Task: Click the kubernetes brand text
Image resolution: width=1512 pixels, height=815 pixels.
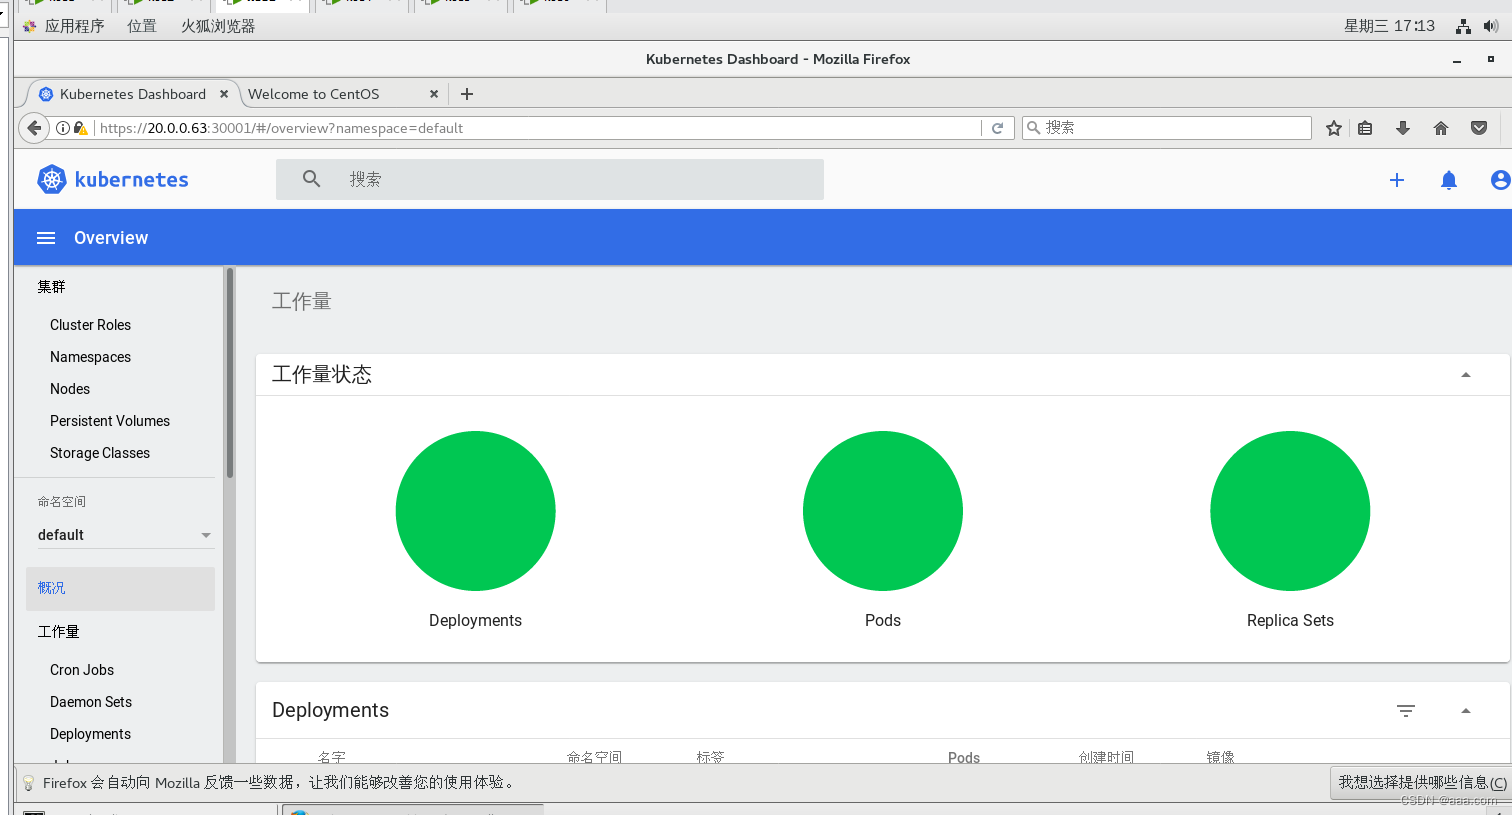Action: pos(131,180)
